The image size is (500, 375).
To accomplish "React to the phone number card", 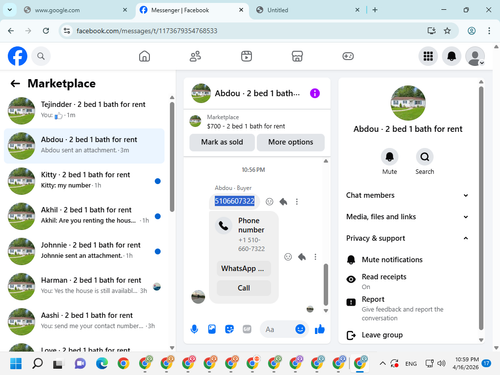I will 288,257.
